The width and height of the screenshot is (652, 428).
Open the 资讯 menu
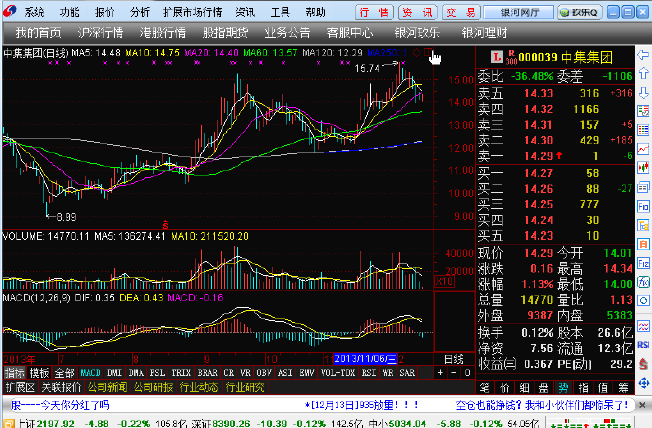pyautogui.click(x=245, y=12)
